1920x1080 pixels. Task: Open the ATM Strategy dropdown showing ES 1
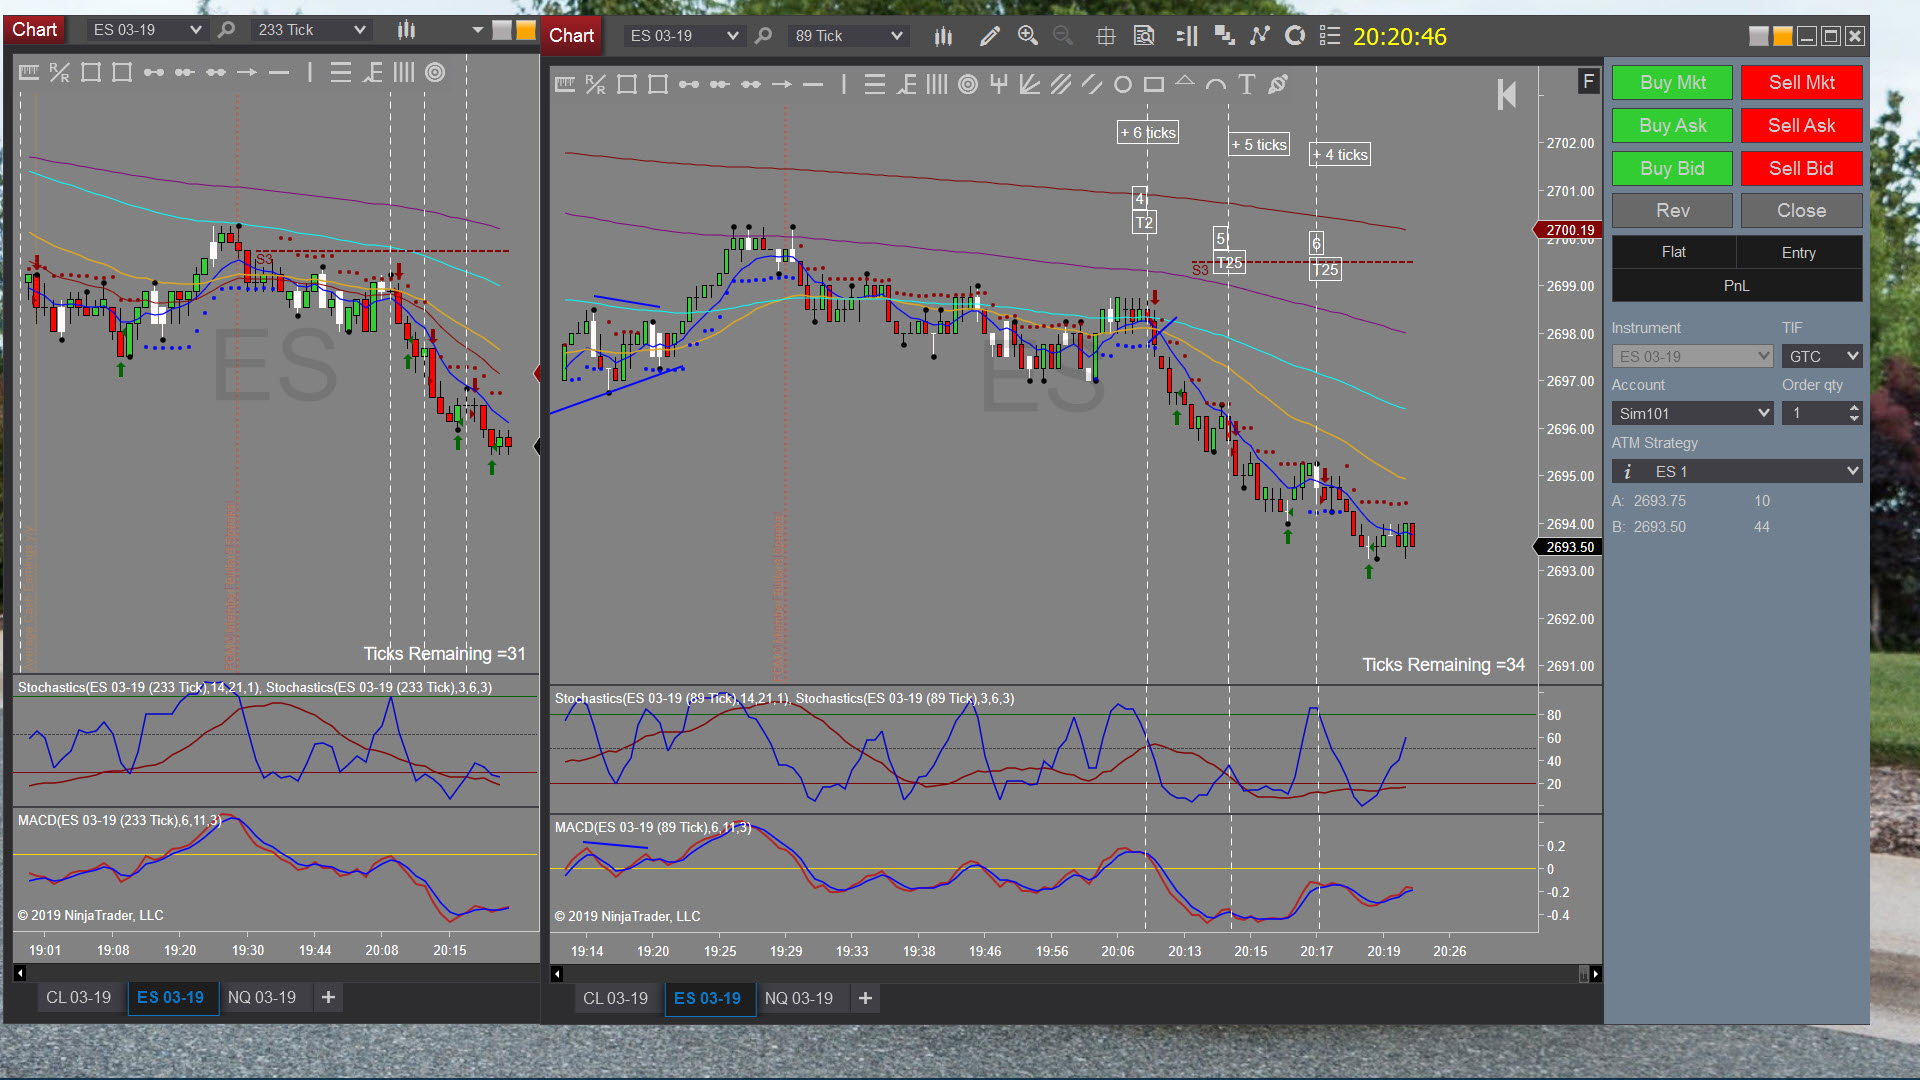[1737, 472]
